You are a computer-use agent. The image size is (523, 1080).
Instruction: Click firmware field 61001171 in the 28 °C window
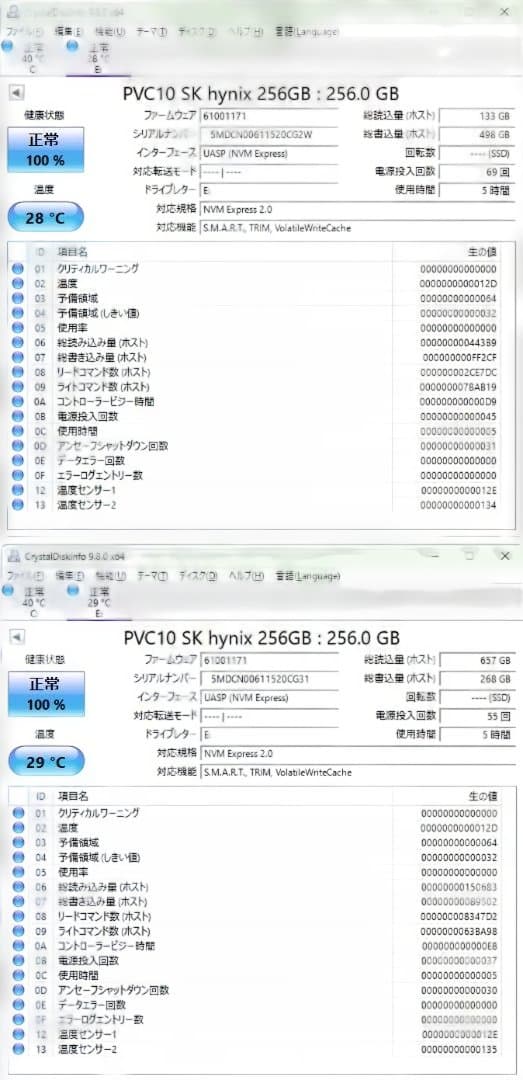[x=269, y=116]
